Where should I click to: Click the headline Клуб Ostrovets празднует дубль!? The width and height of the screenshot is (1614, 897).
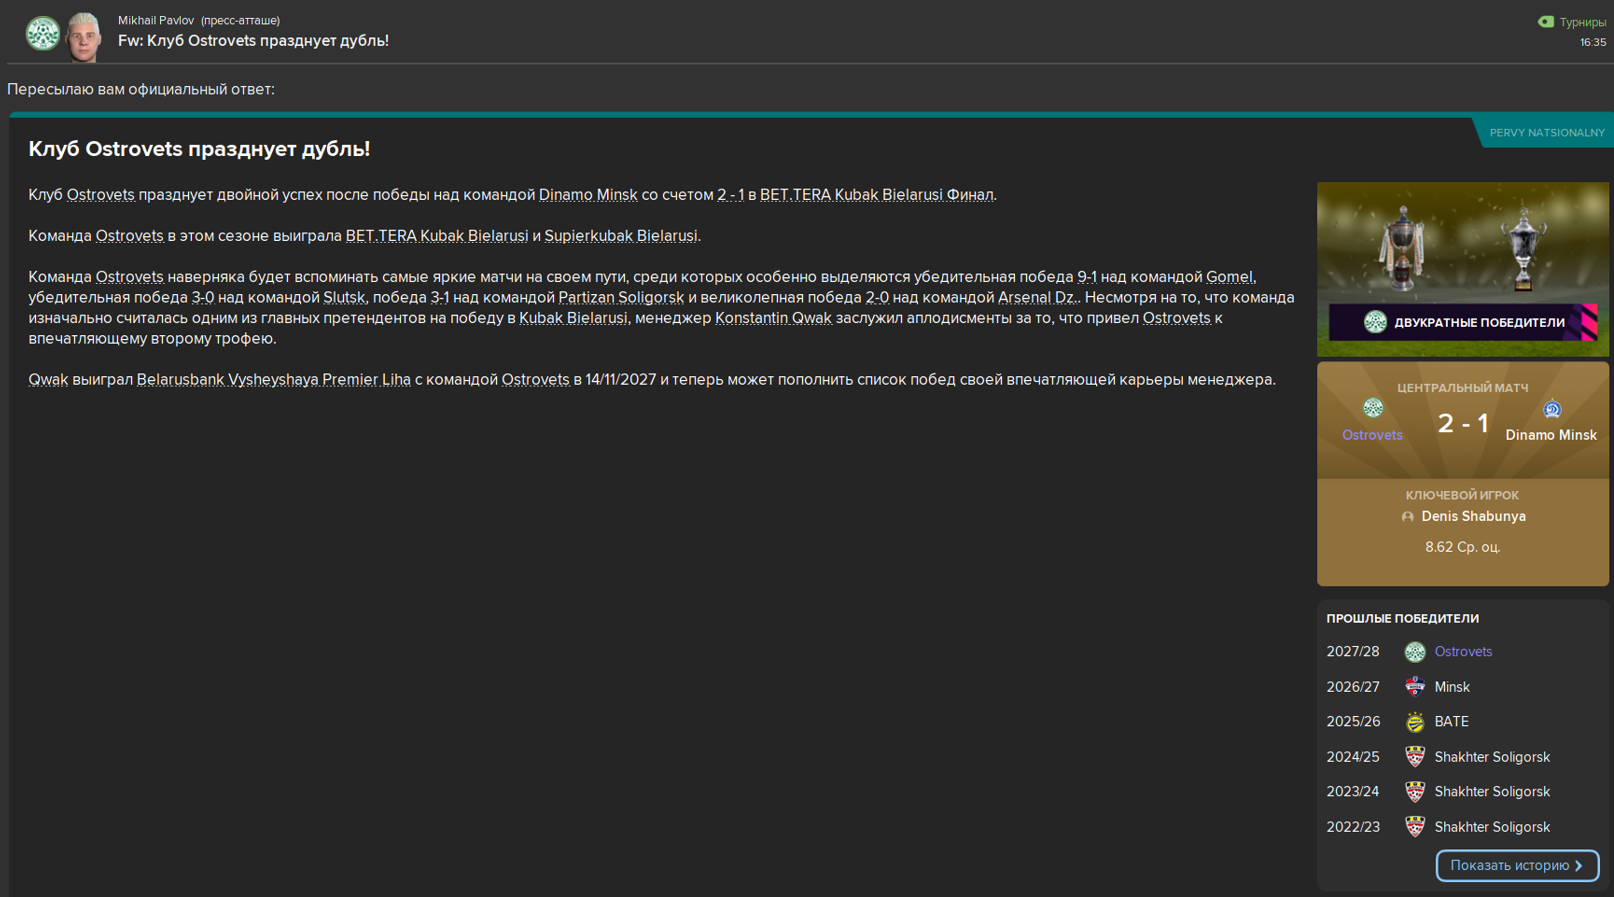[x=199, y=148]
